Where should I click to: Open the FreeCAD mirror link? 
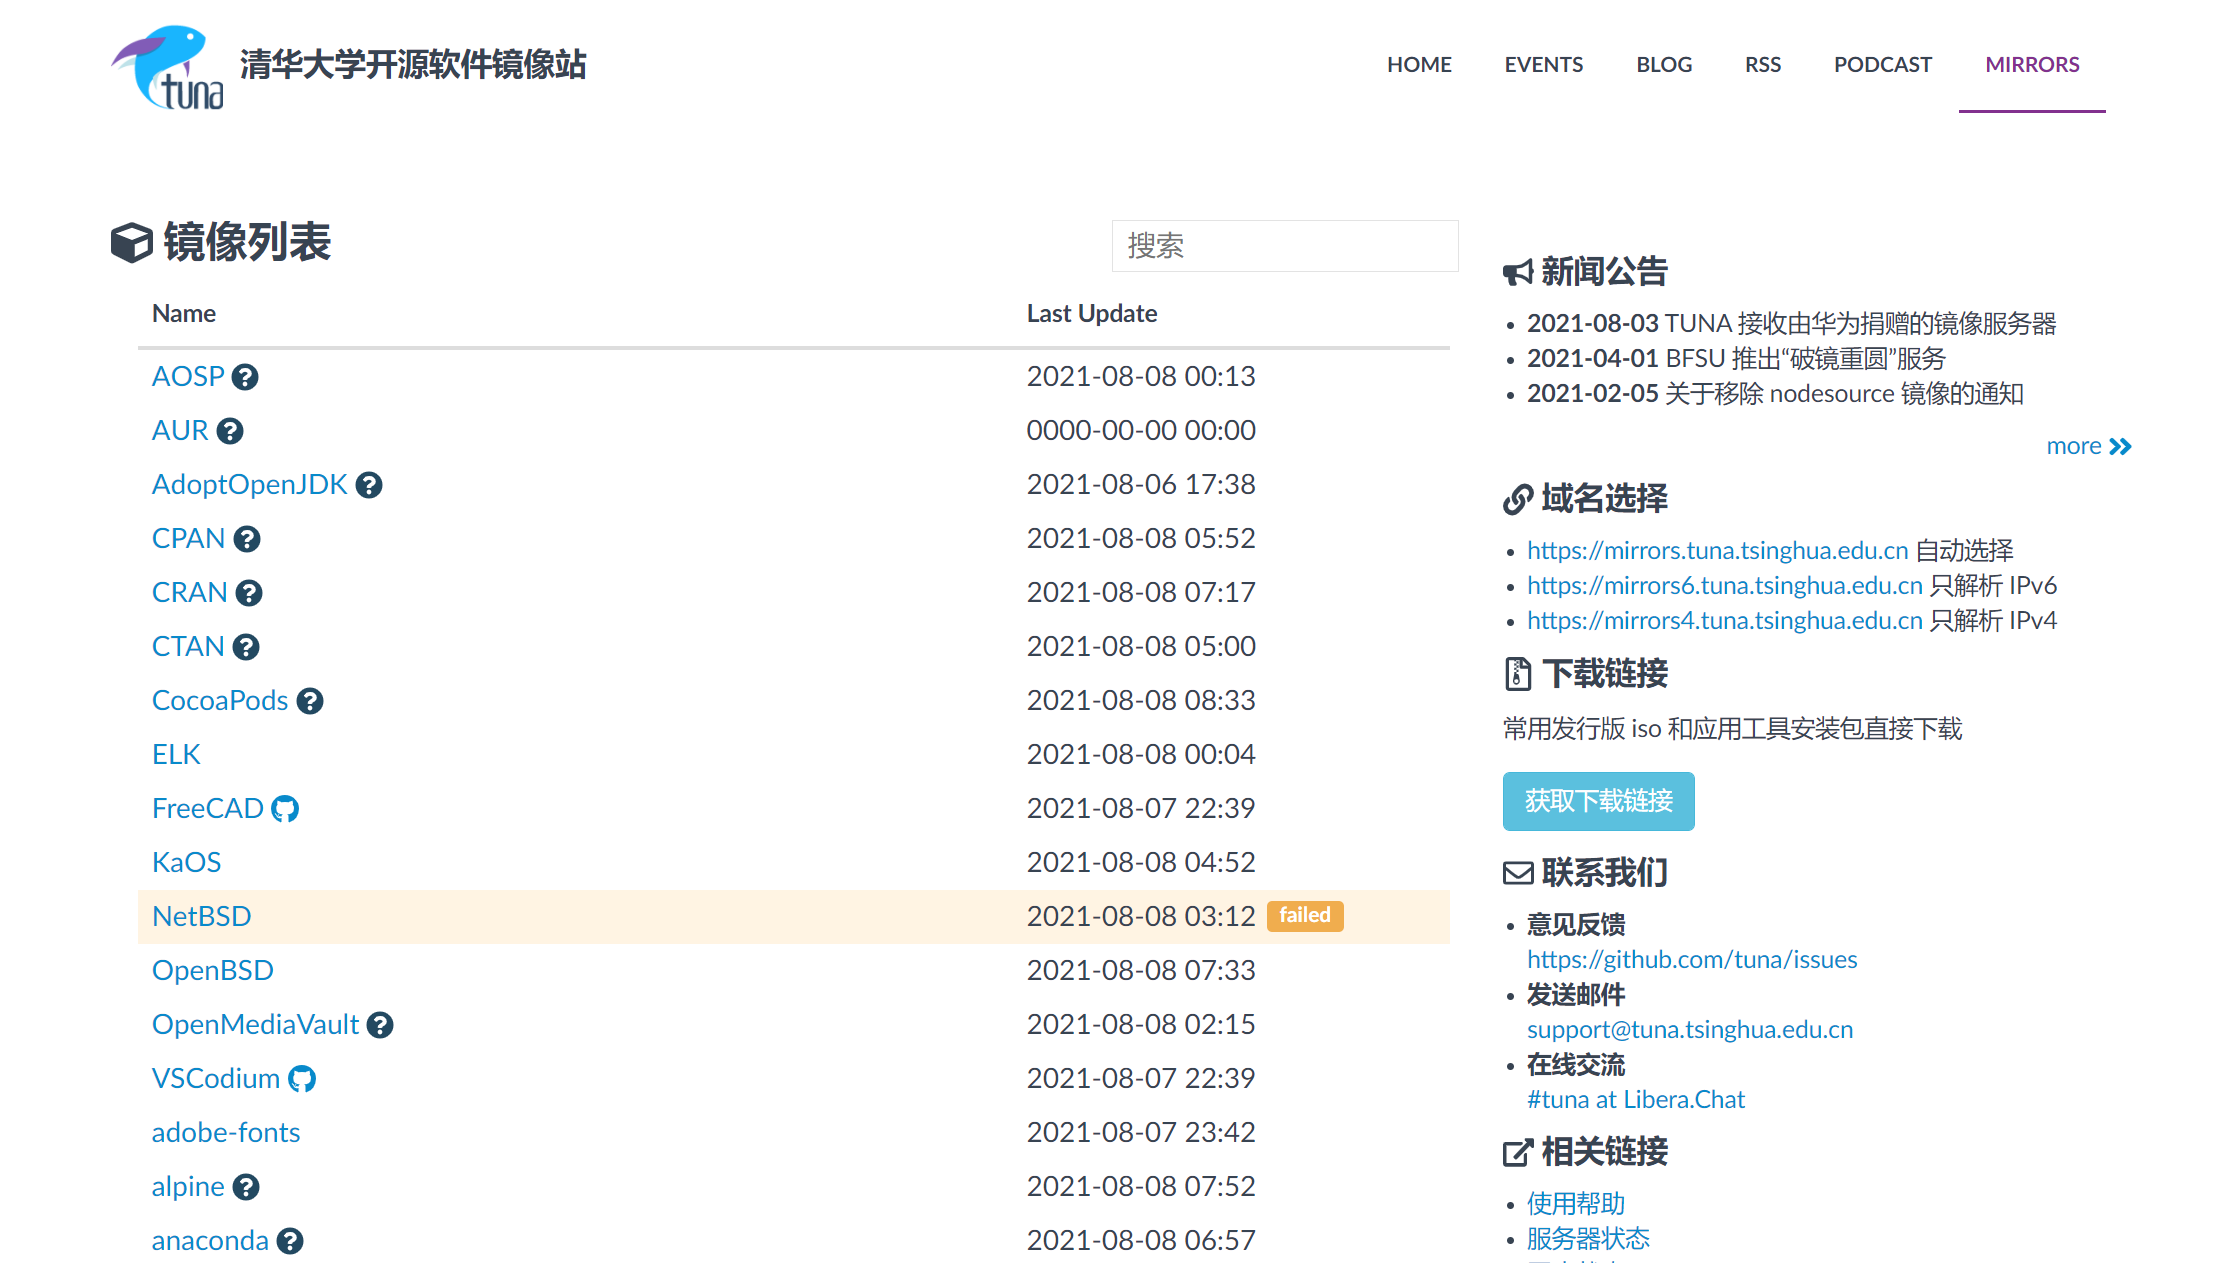coord(208,808)
